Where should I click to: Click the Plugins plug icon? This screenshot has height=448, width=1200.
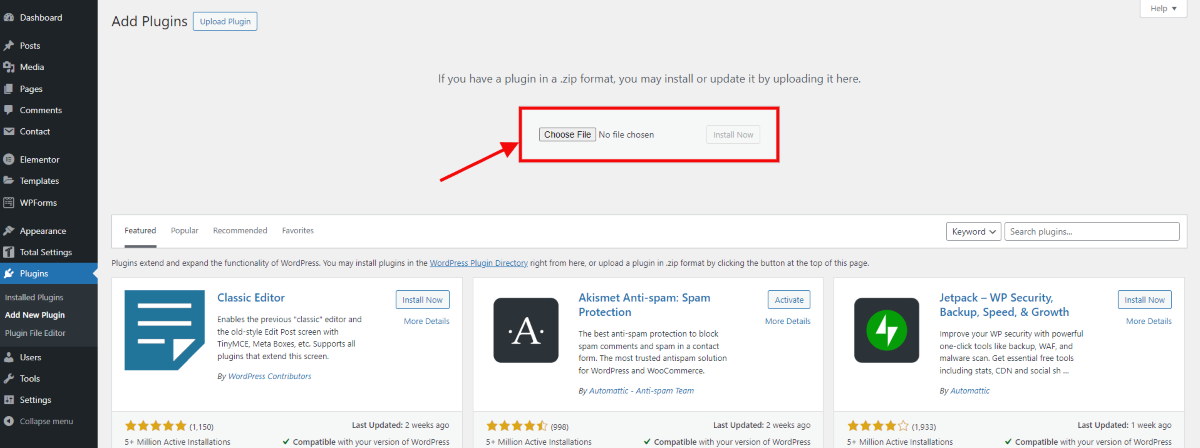pos(9,274)
